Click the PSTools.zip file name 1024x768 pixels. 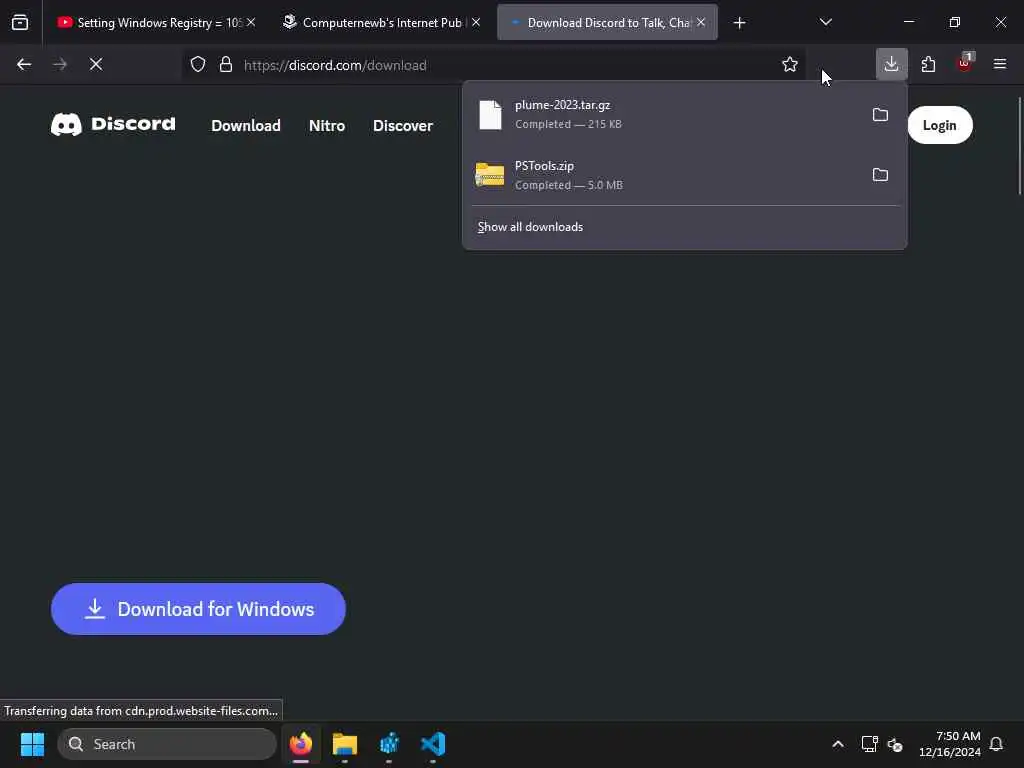[544, 166]
